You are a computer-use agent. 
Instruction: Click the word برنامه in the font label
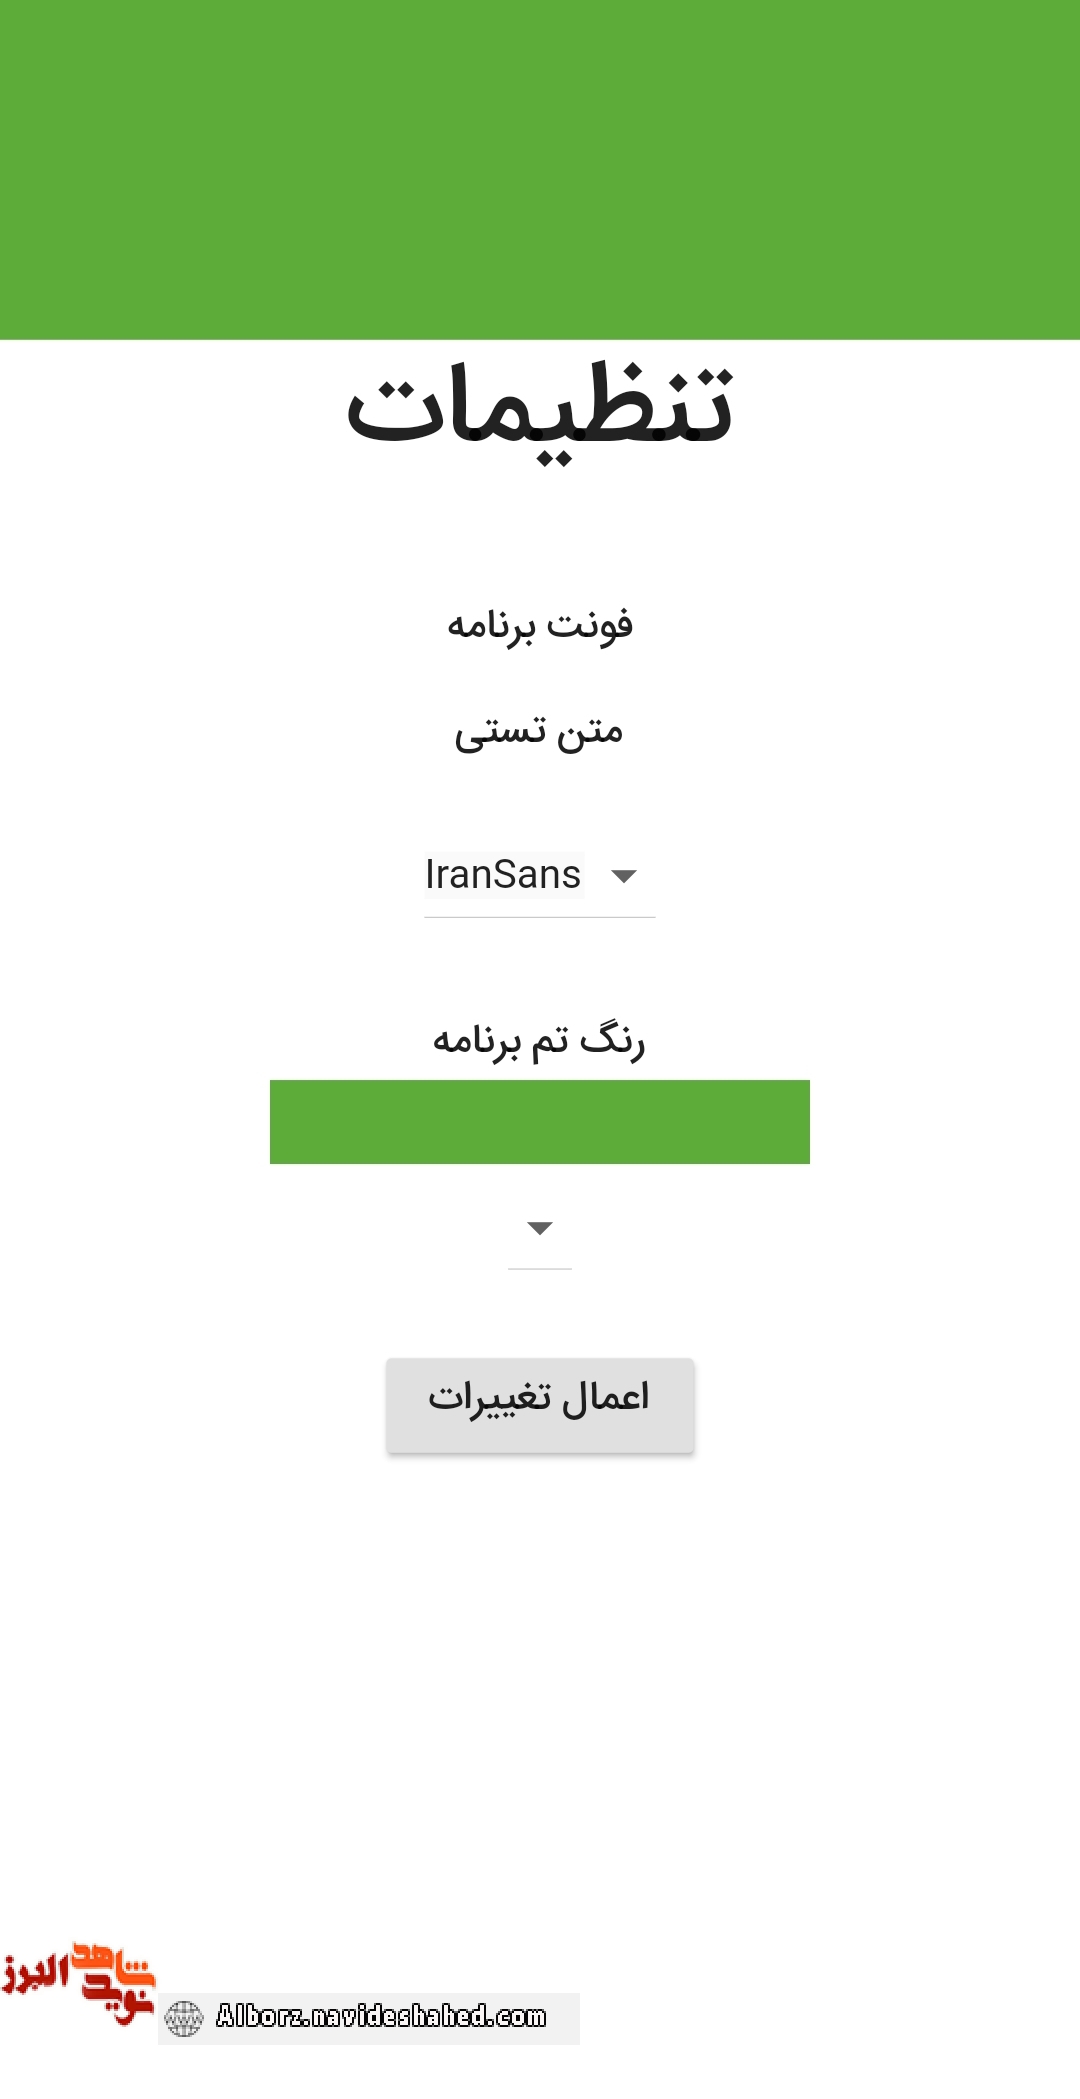point(491,626)
